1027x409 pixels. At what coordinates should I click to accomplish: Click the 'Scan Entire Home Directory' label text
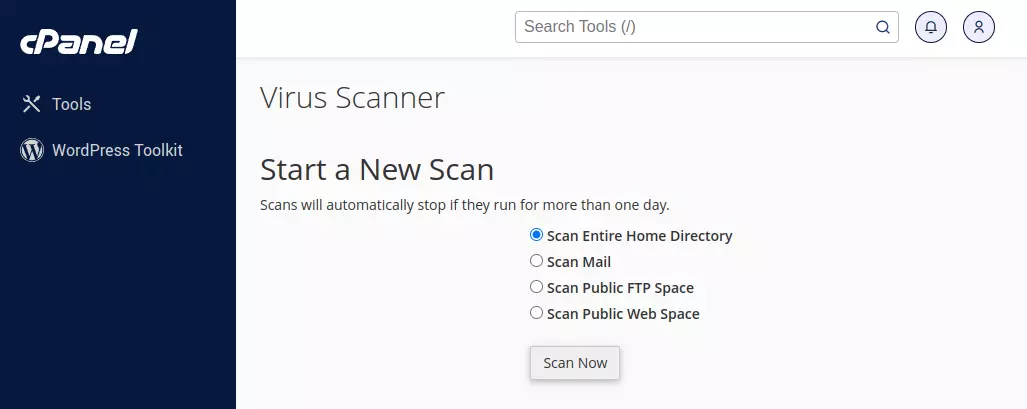(639, 236)
